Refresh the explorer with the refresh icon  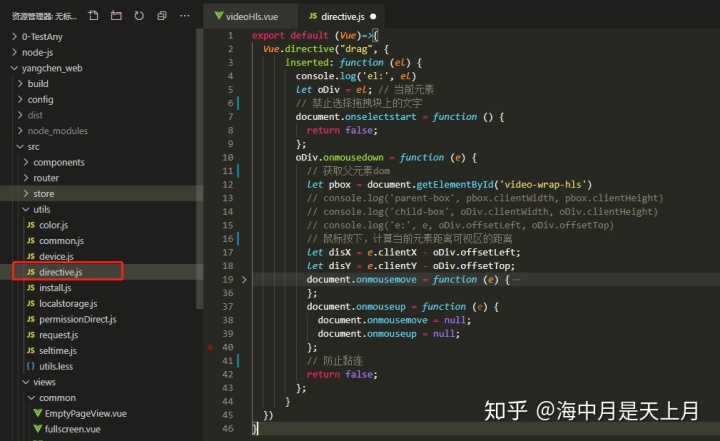tap(139, 16)
